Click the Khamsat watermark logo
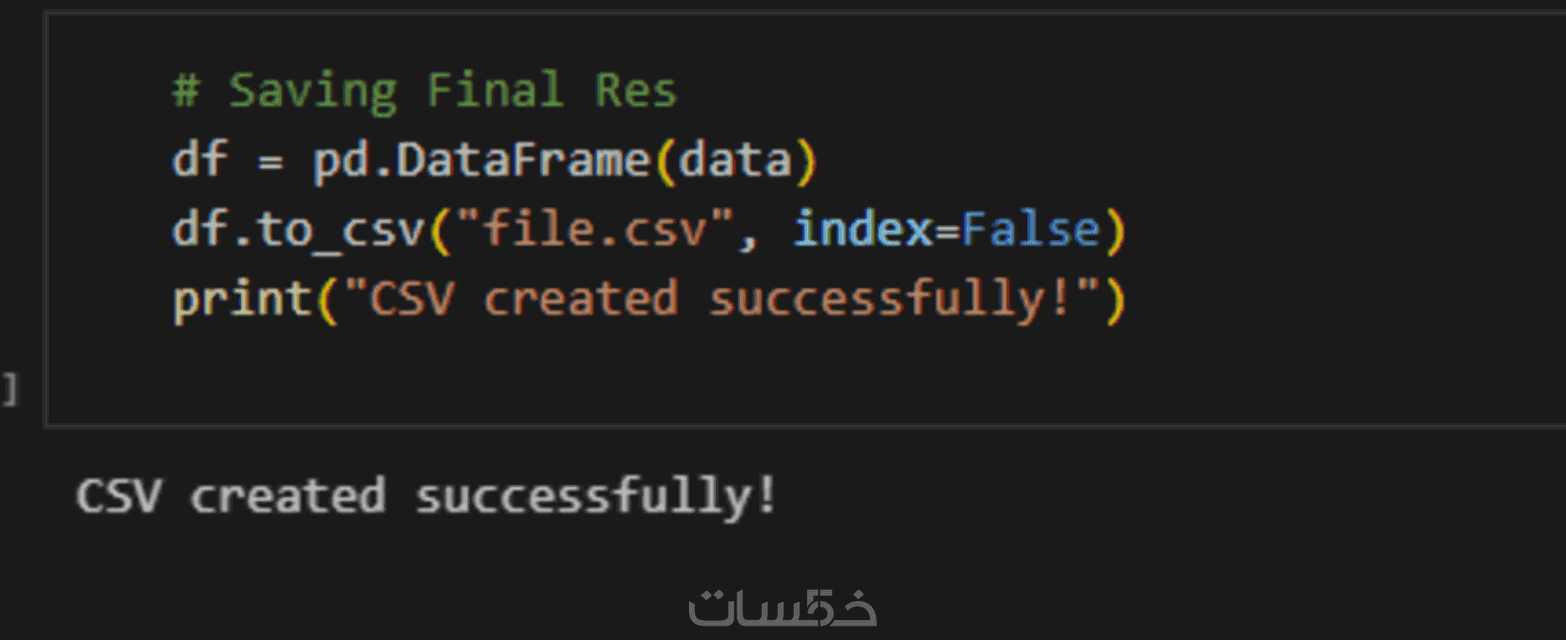The height and width of the screenshot is (640, 1566). [x=782, y=607]
